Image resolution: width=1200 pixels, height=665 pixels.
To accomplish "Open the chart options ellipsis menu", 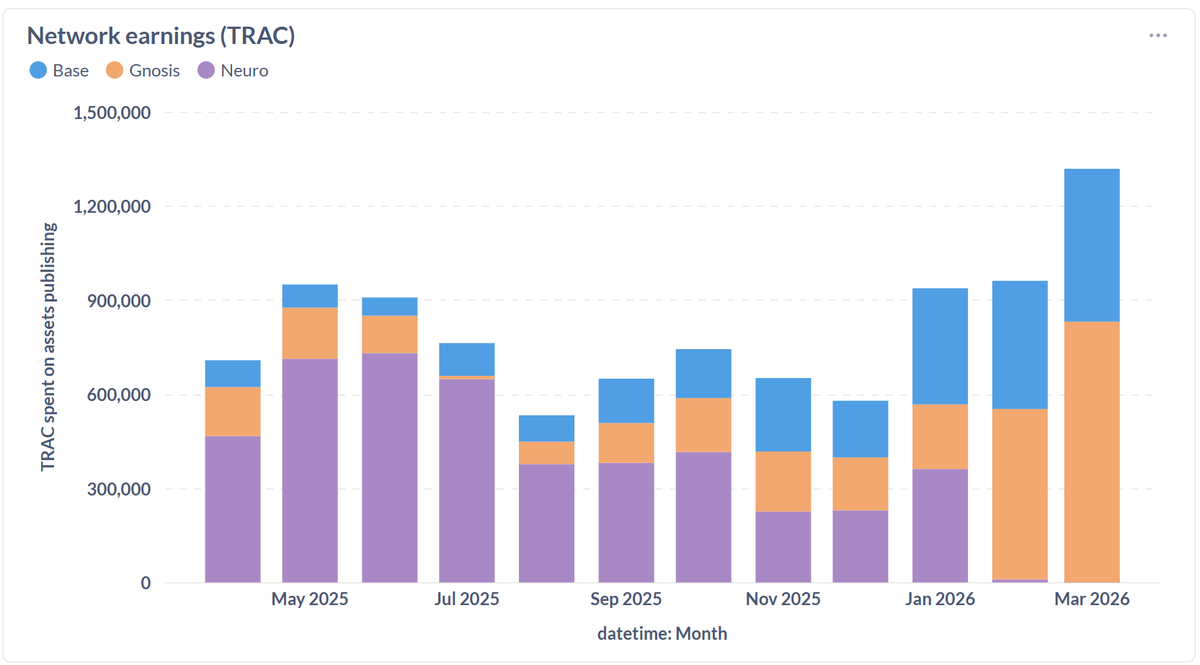I will tap(1157, 34).
